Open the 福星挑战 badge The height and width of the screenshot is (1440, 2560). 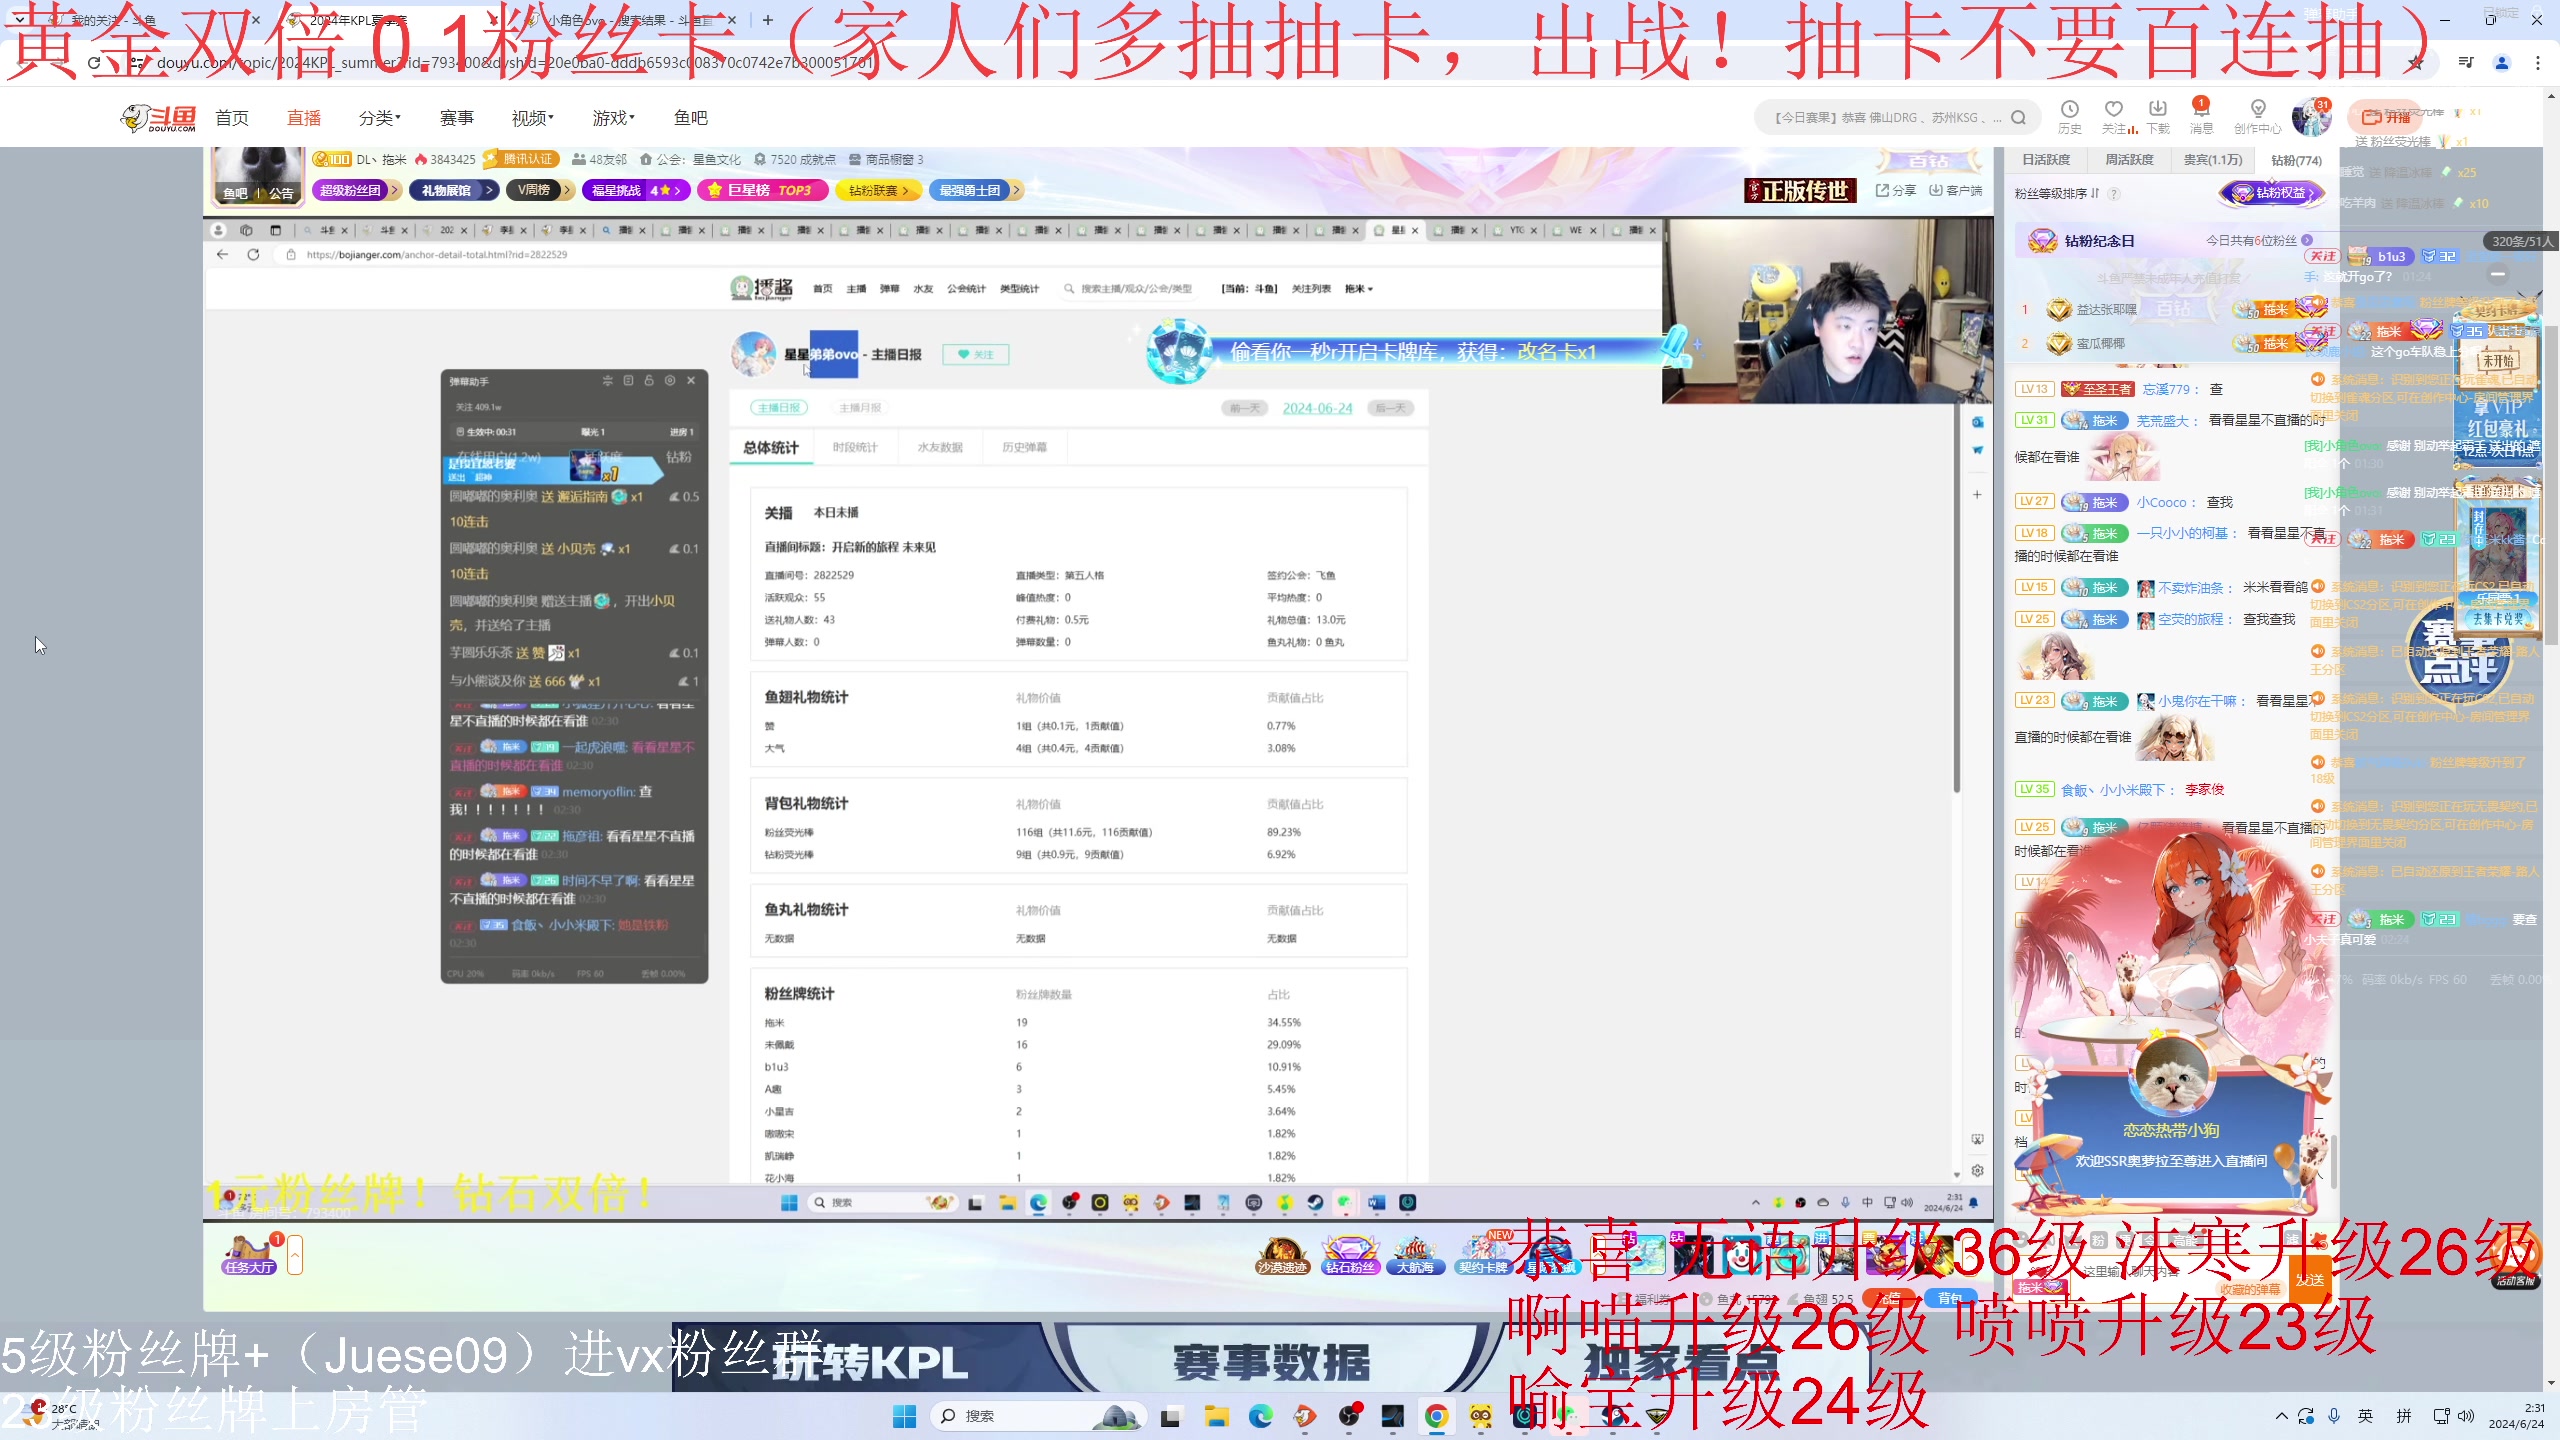tap(636, 190)
